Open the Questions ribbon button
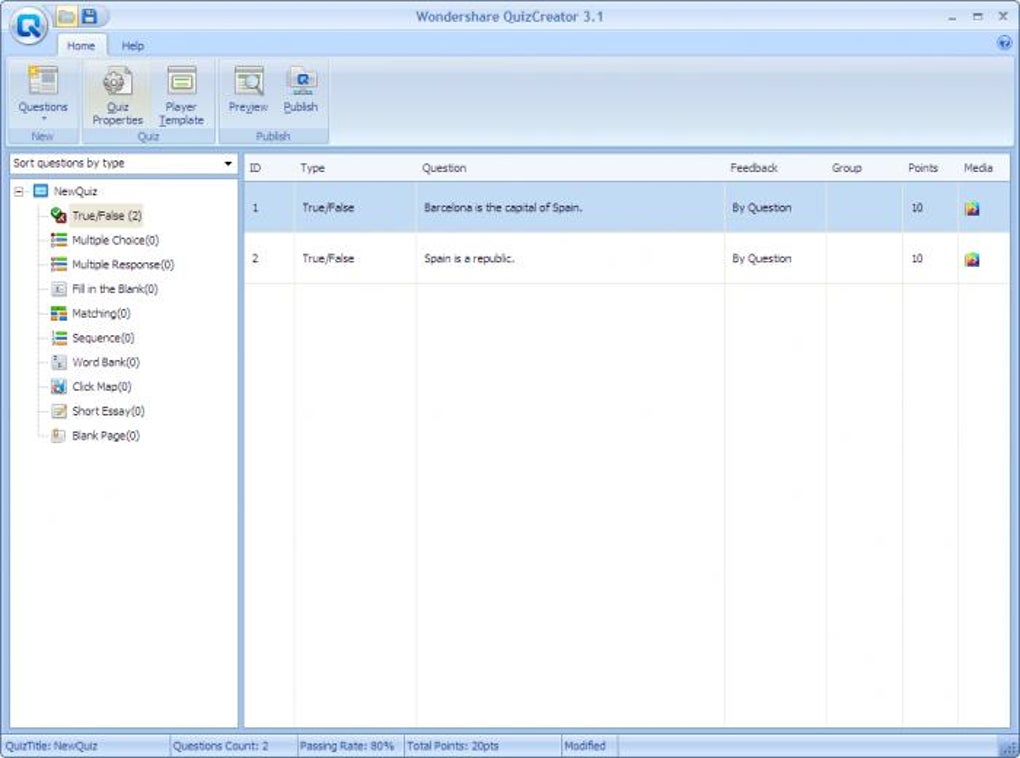1020x758 pixels. click(43, 94)
